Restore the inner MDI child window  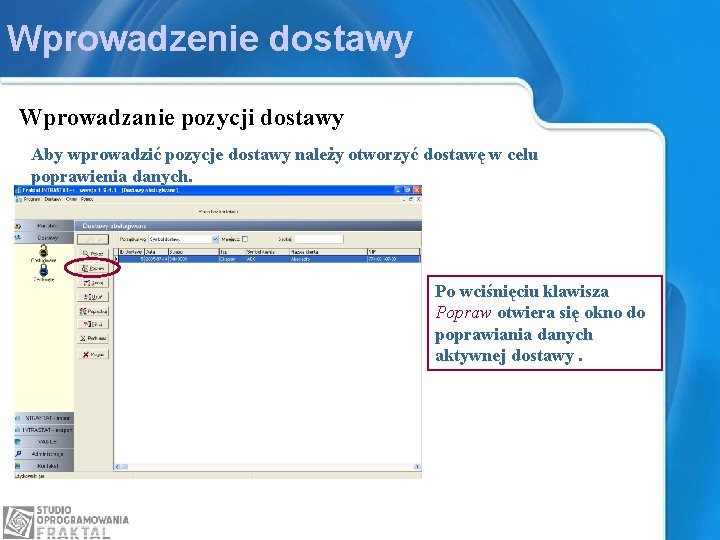(411, 200)
